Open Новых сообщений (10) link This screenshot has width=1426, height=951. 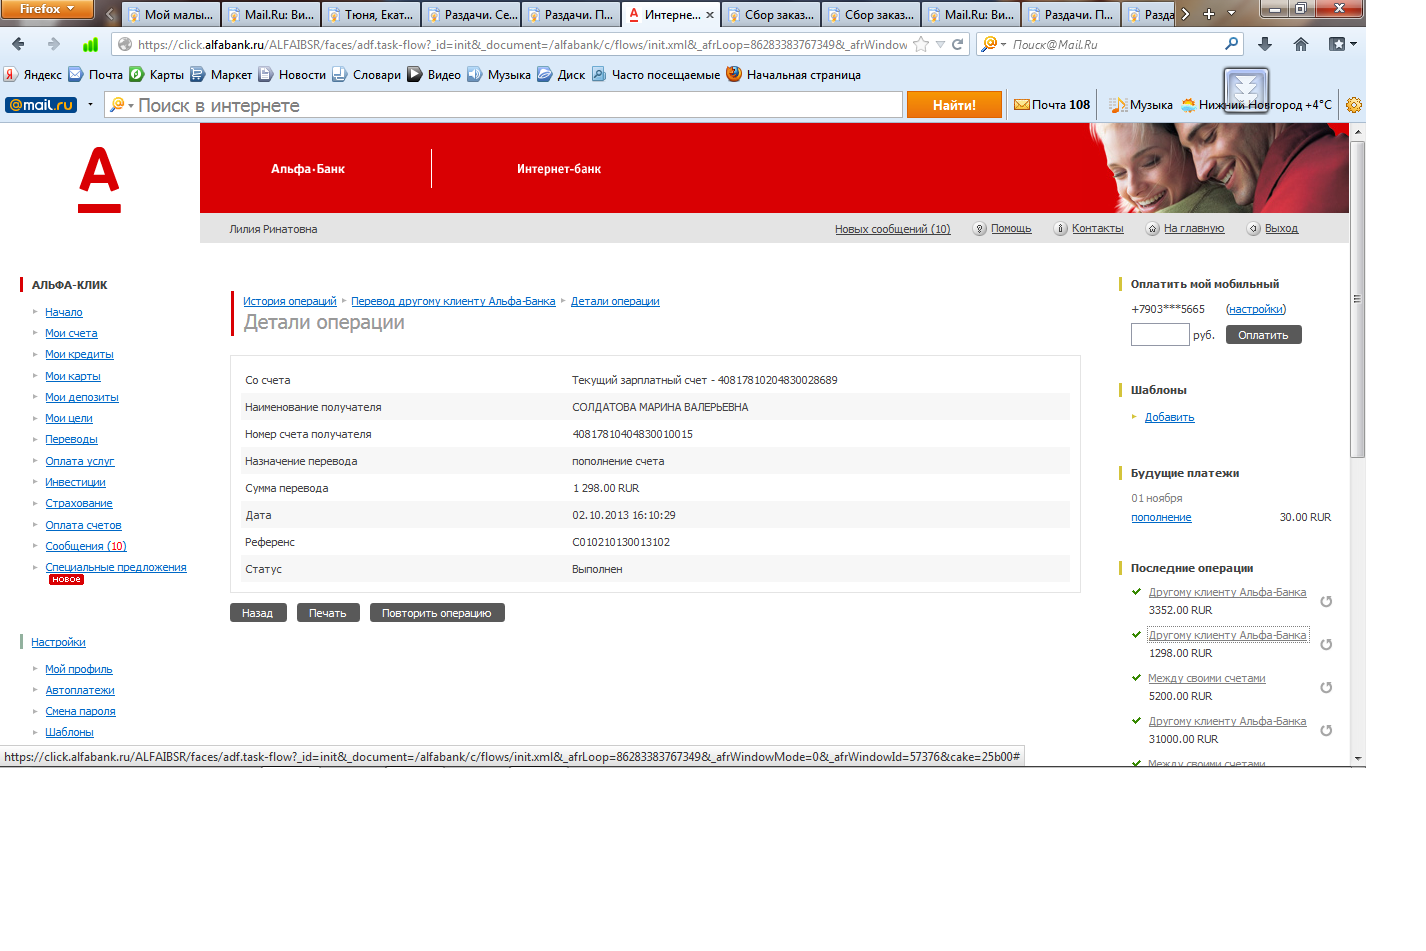[x=893, y=229]
